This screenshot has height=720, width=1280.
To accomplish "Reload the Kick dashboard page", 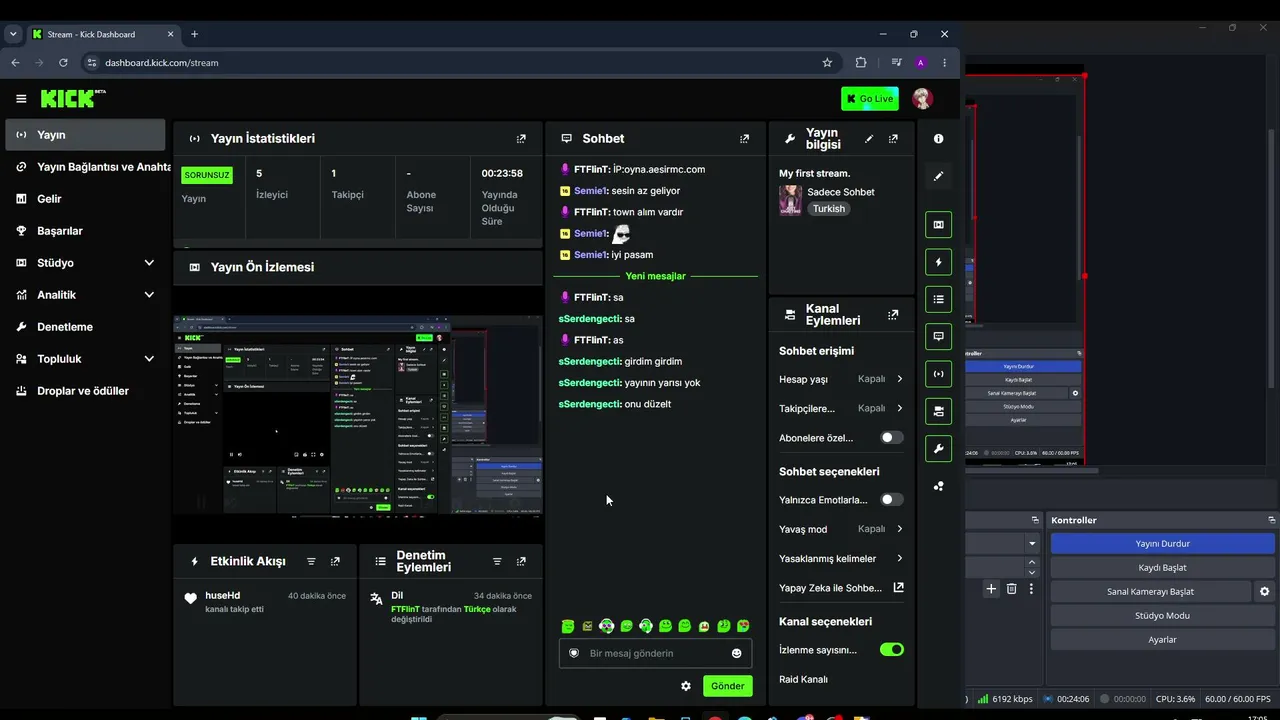I will [x=63, y=63].
